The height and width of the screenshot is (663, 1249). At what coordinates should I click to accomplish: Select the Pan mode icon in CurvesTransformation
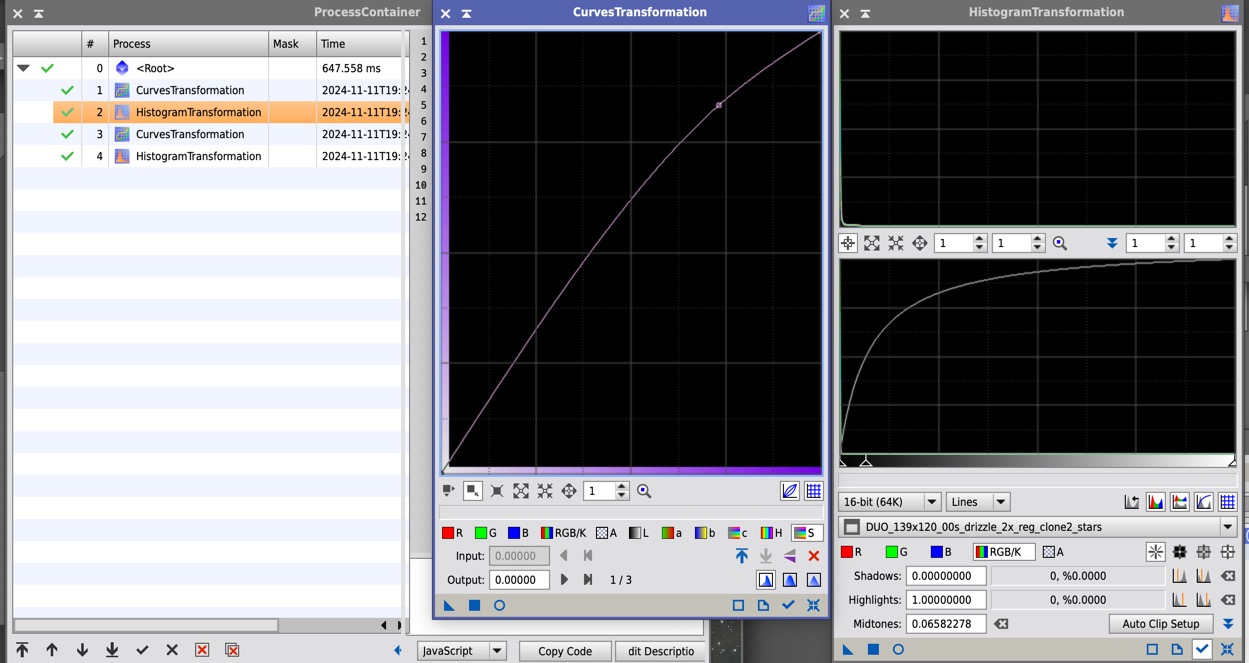569,491
